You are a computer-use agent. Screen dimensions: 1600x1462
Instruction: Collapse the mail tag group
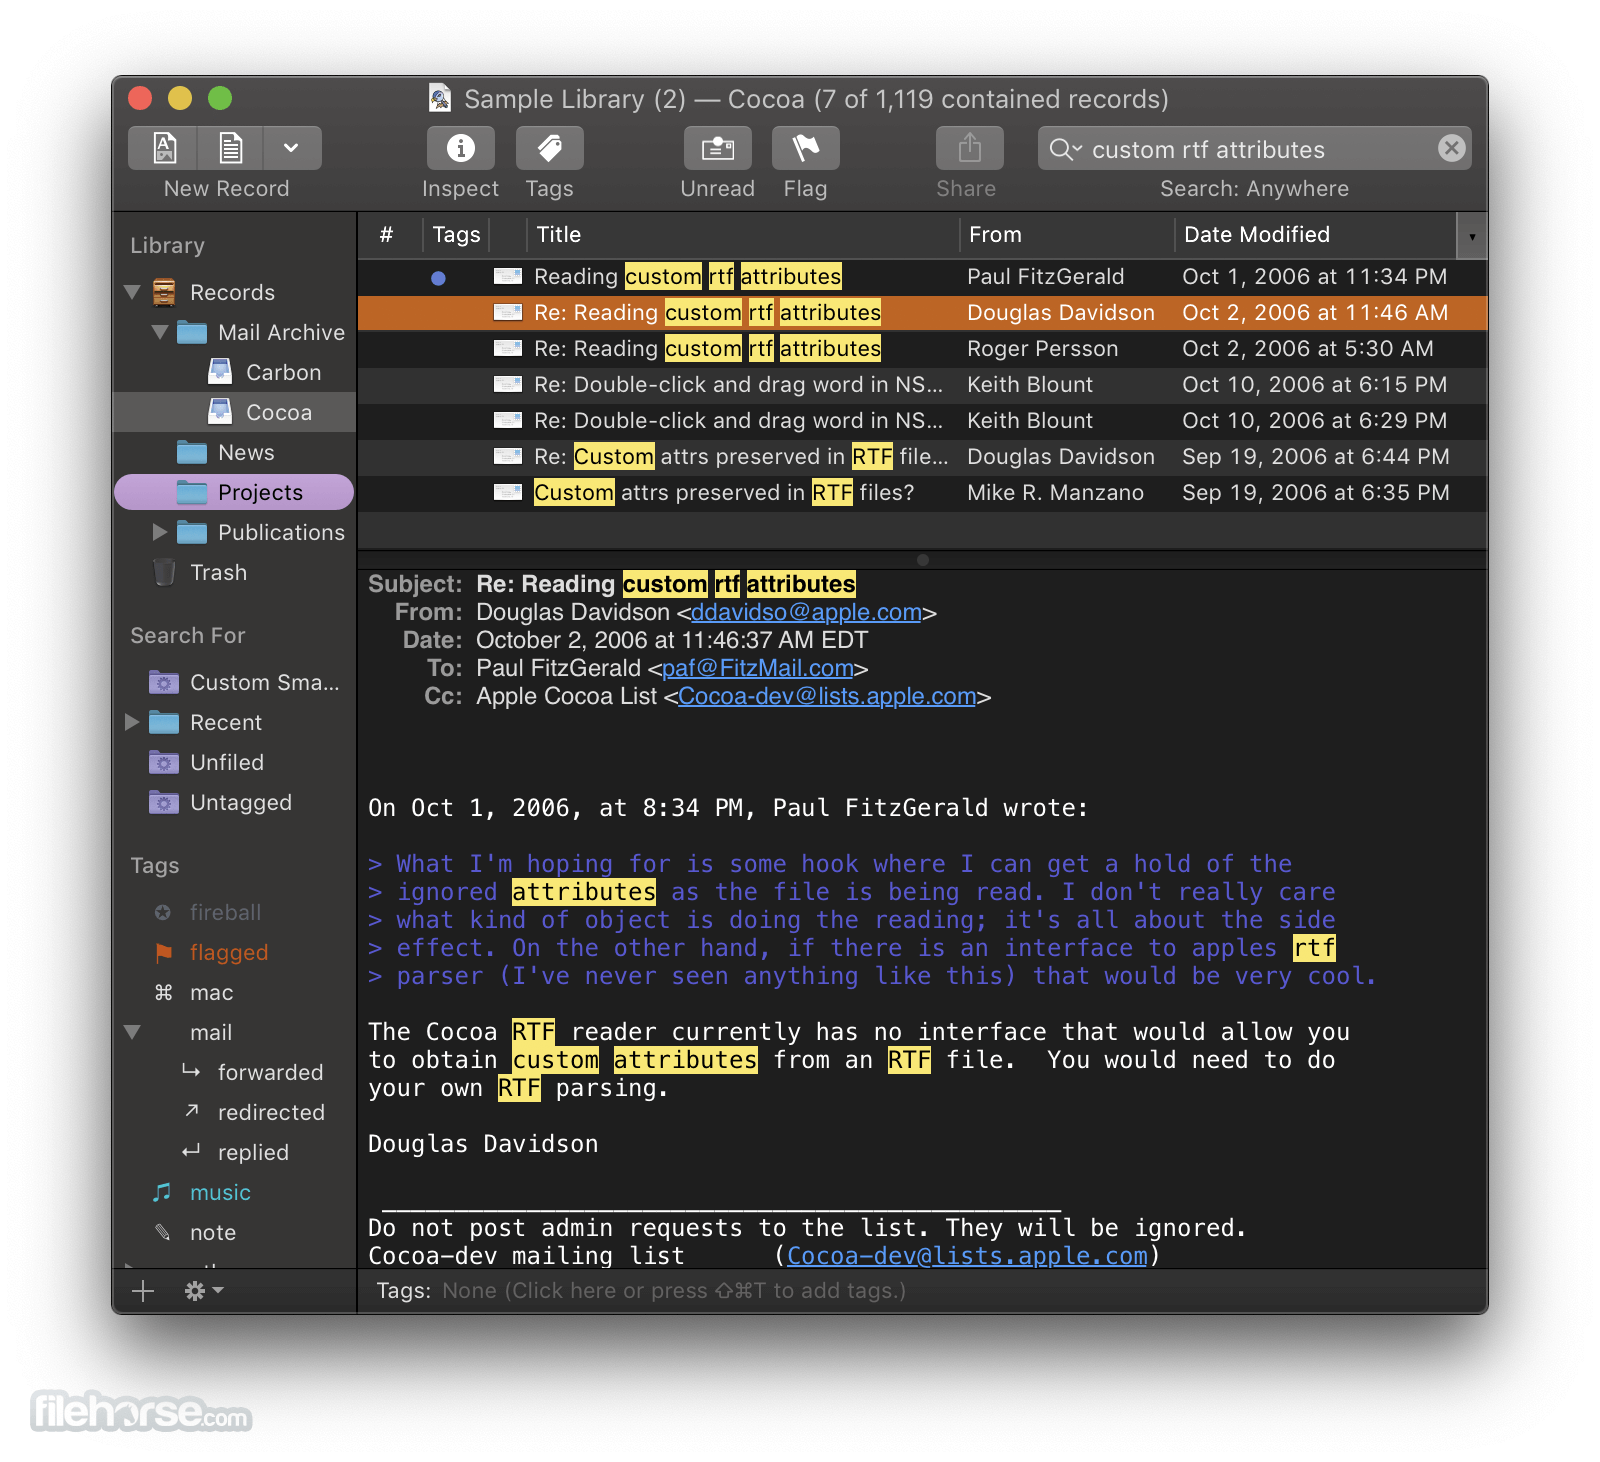coord(132,1032)
